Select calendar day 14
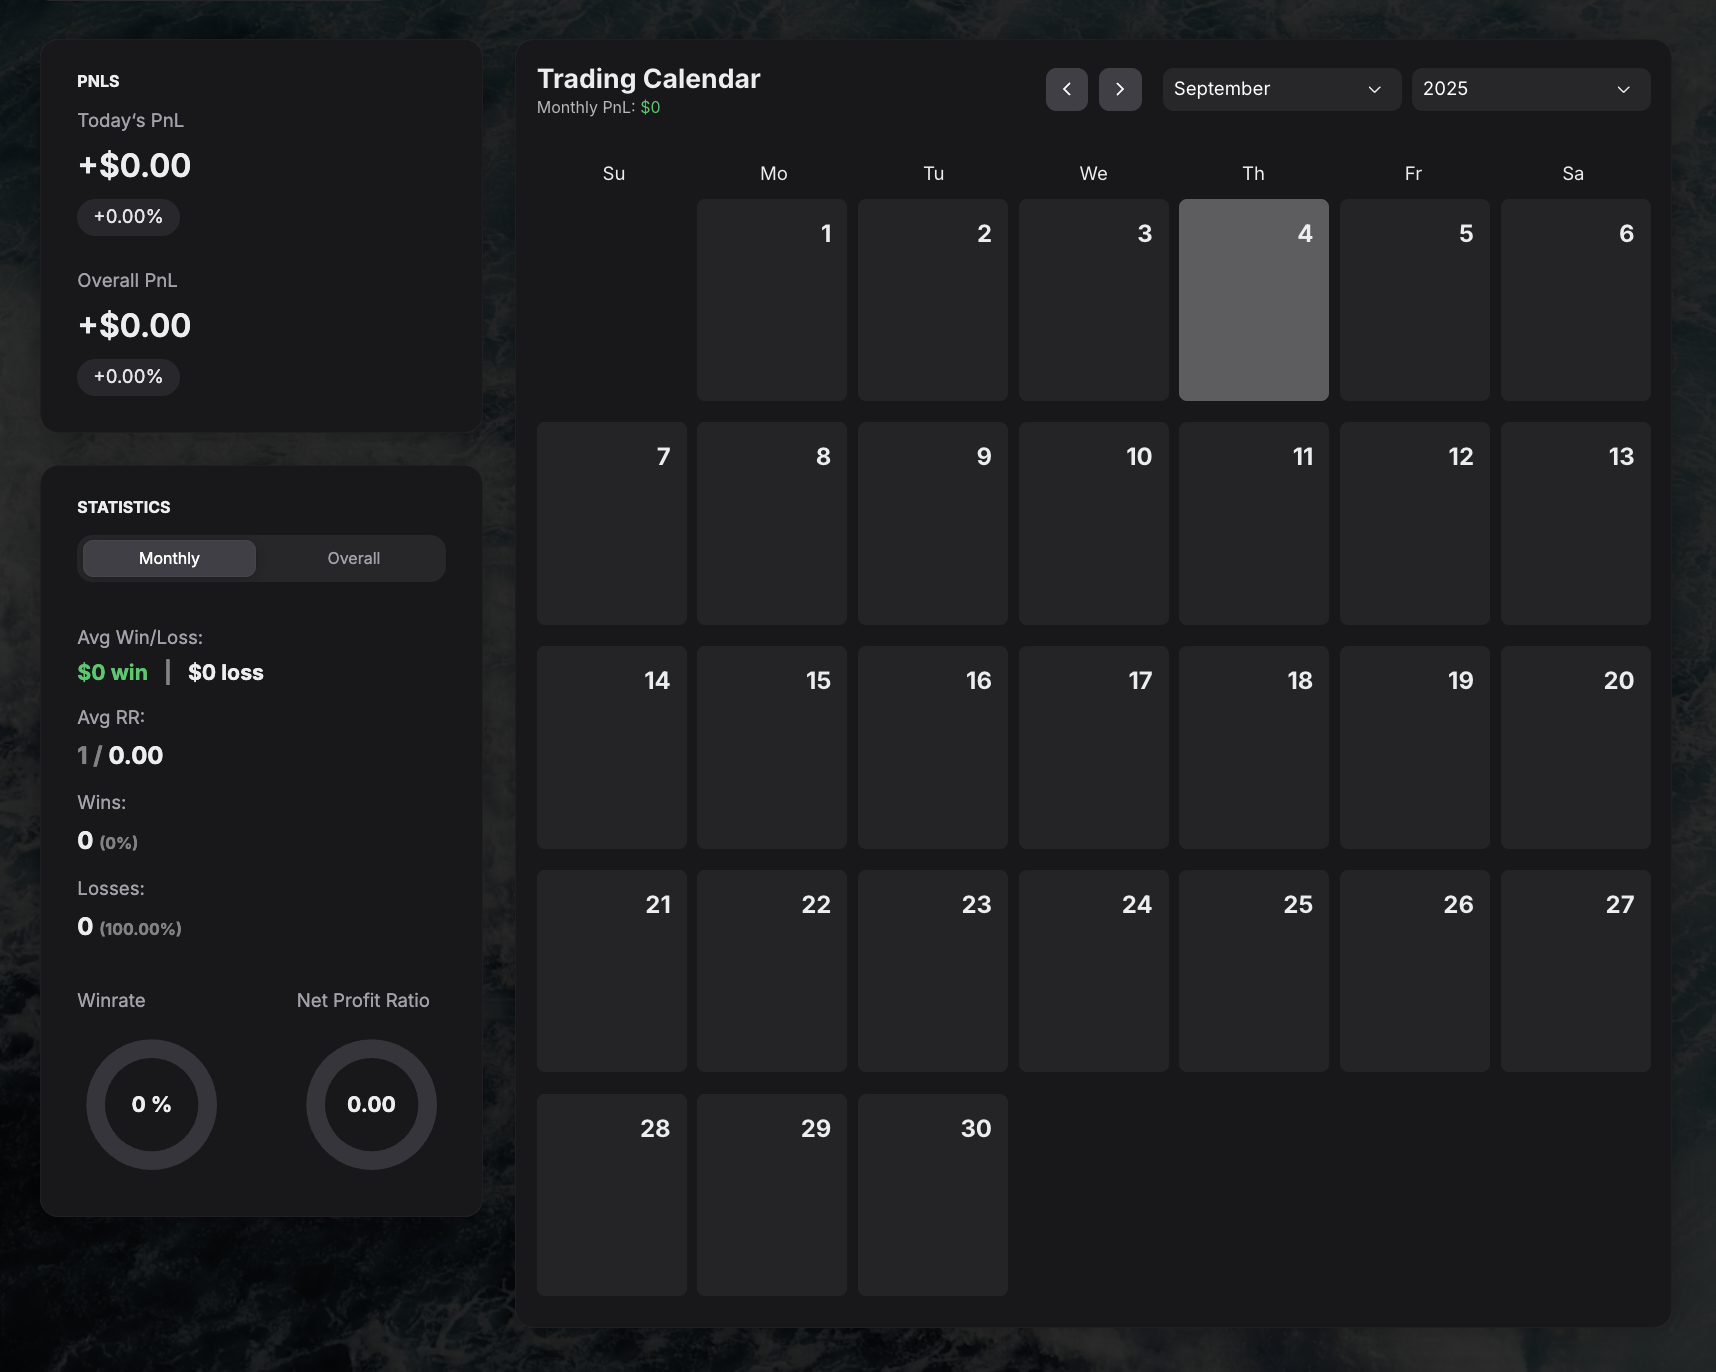 pos(611,748)
